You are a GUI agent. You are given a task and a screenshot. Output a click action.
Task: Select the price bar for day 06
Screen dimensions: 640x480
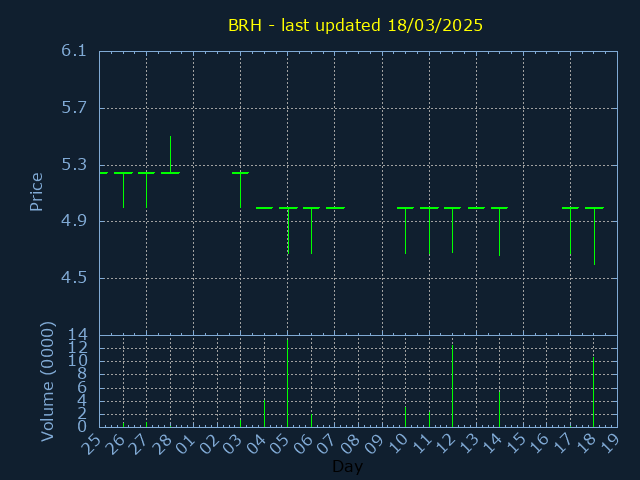coord(311,231)
